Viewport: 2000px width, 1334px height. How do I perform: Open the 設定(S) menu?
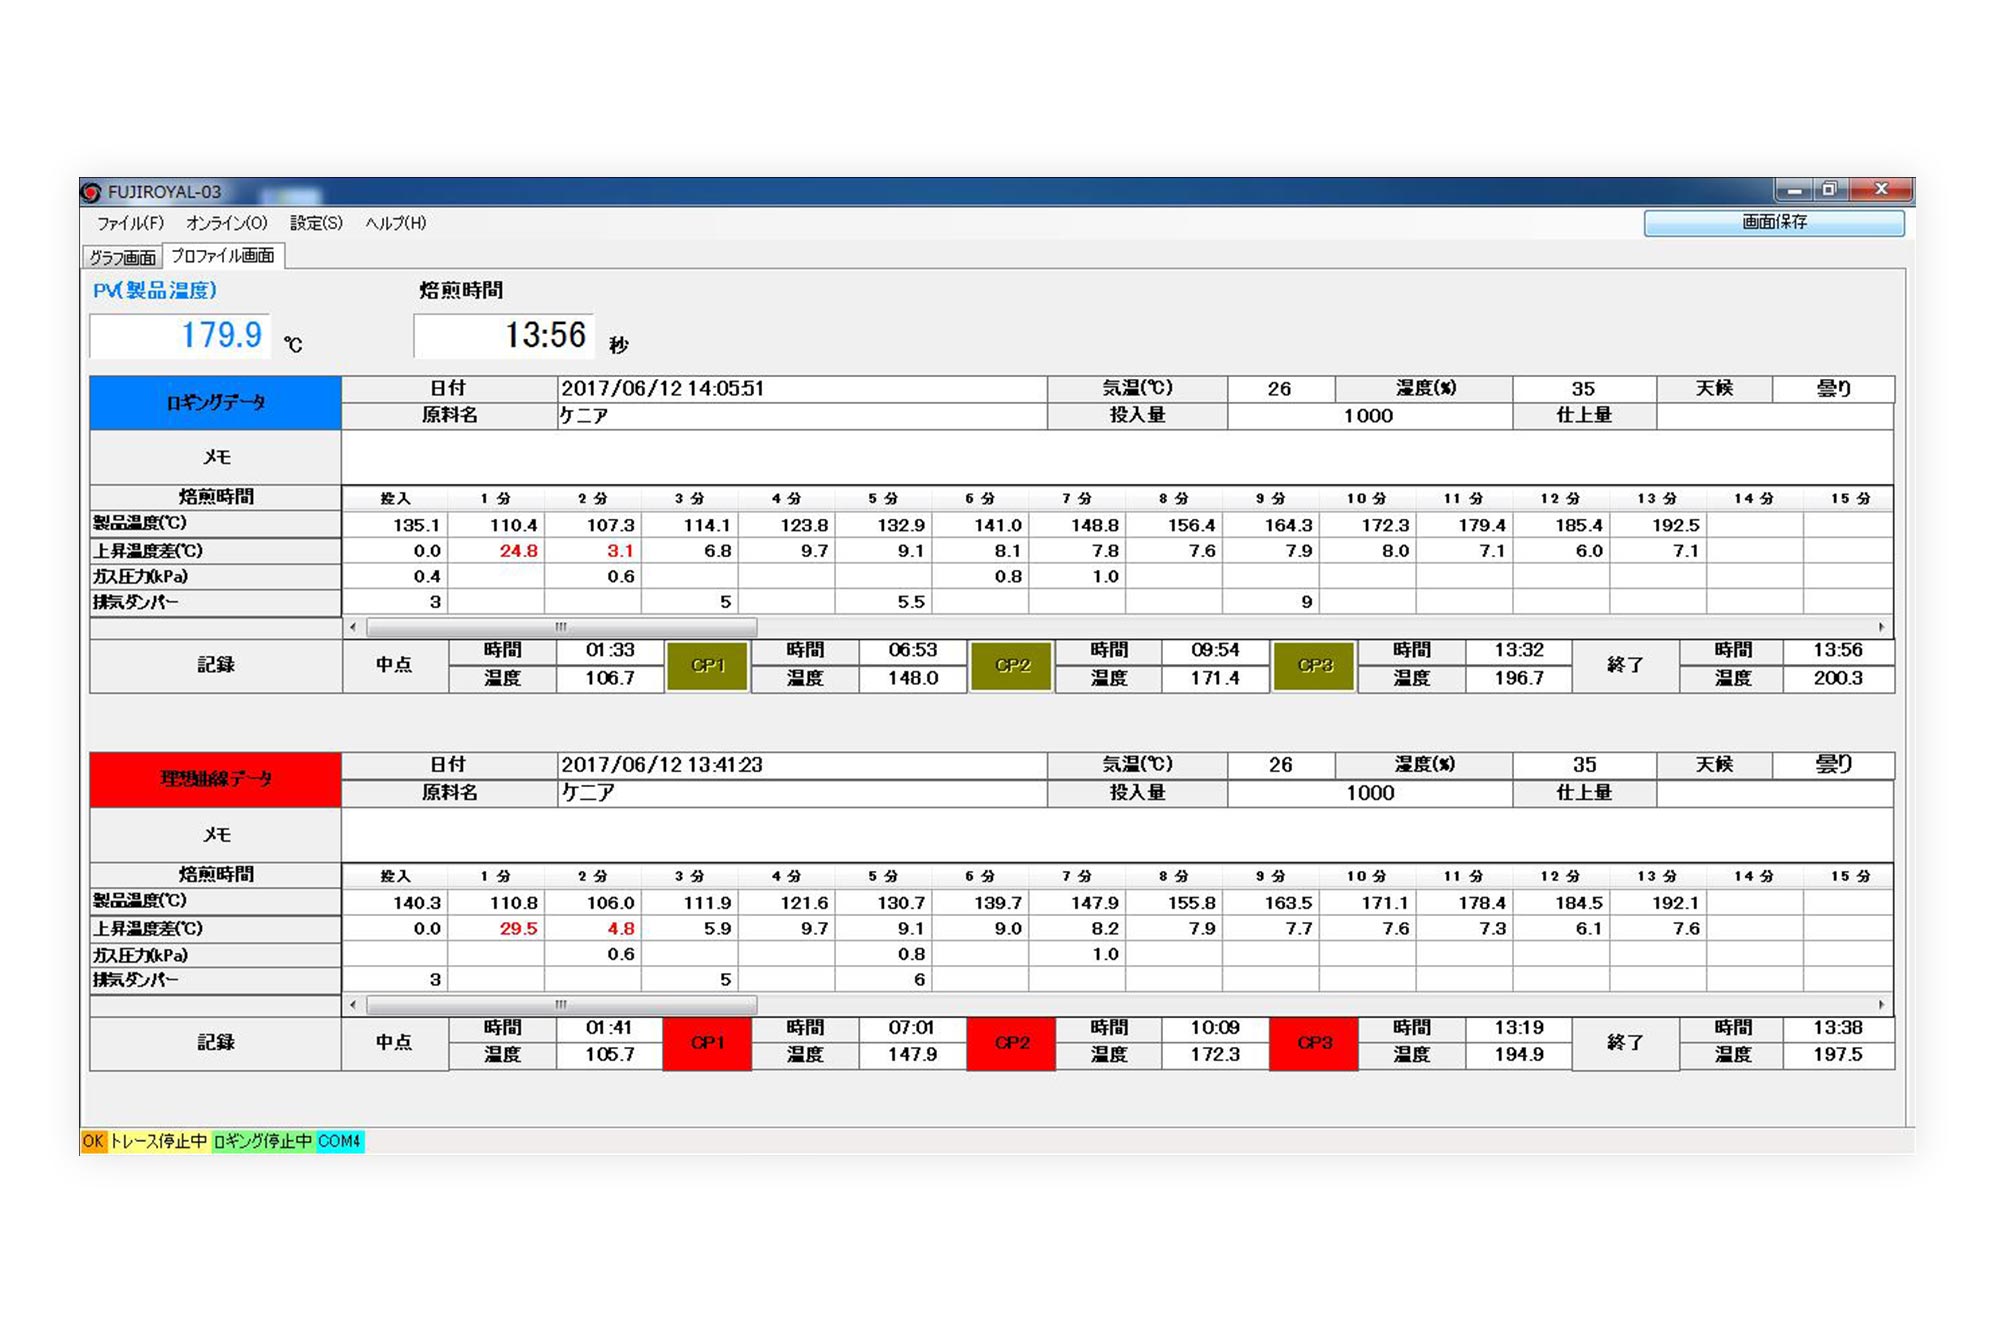(316, 223)
